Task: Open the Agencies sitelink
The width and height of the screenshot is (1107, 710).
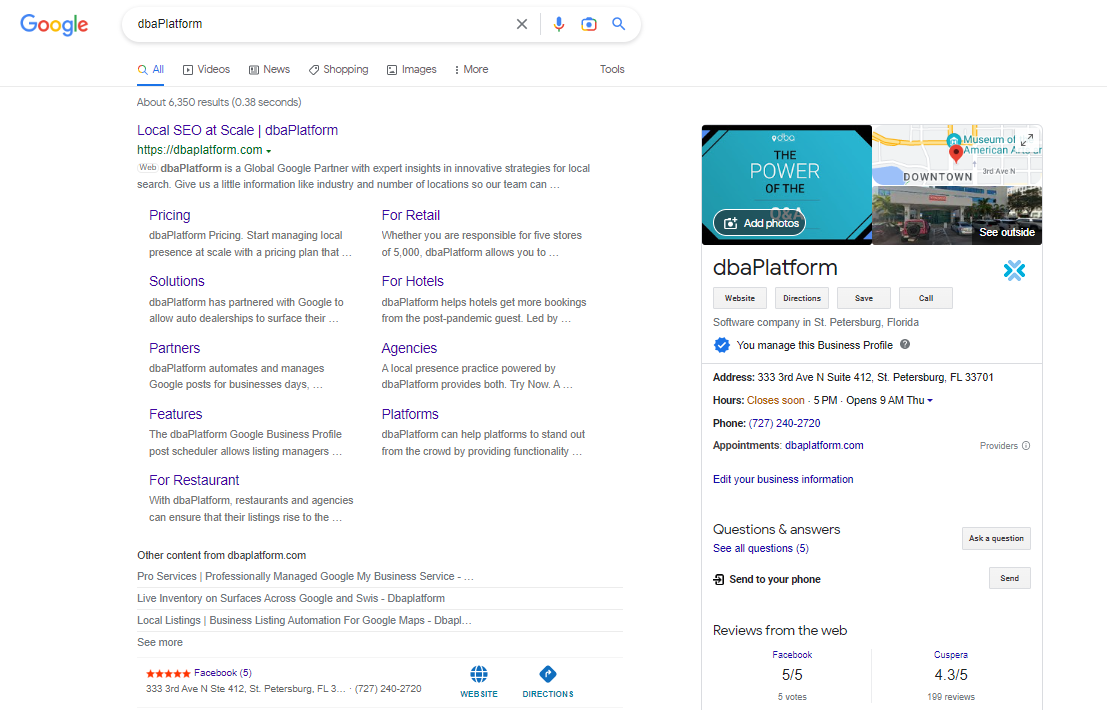Action: (409, 348)
